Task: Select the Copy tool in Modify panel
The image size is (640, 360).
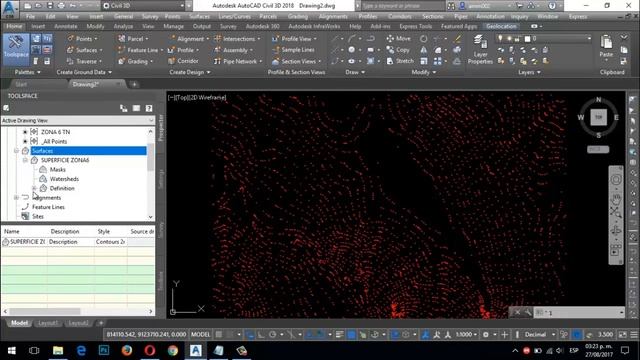Action: click(398, 50)
